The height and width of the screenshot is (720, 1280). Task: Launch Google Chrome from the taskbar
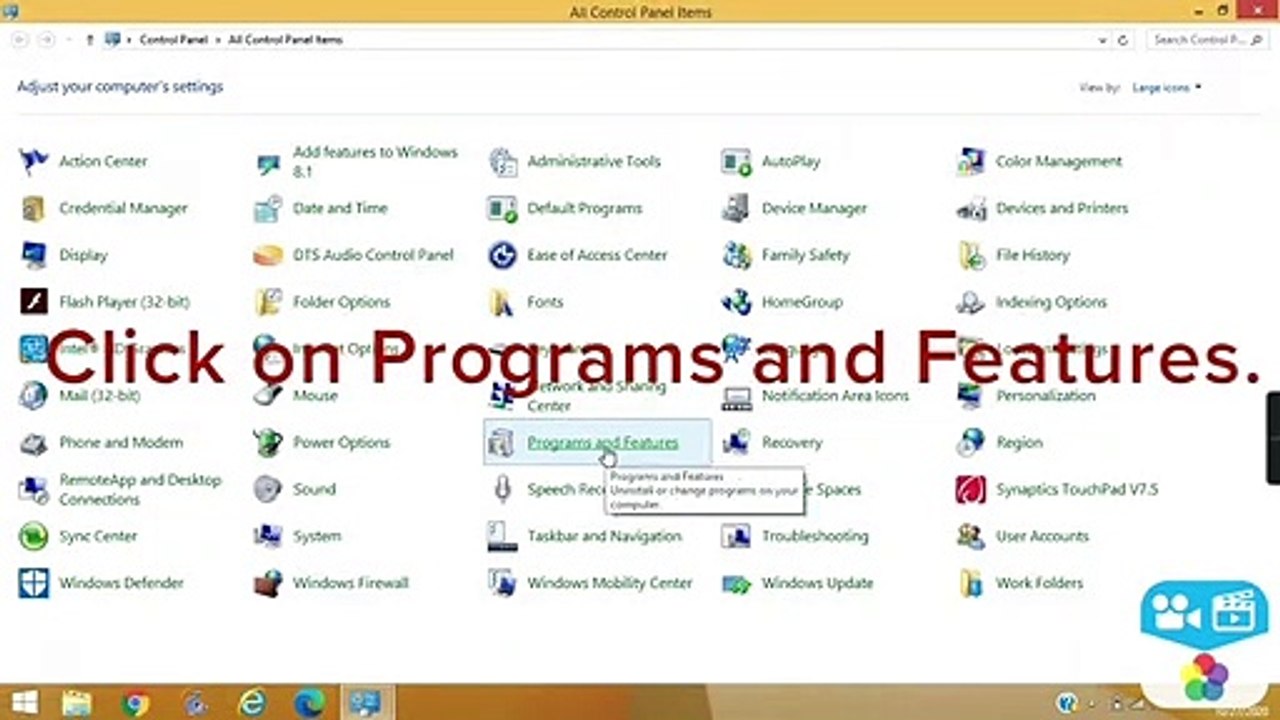[x=136, y=703]
